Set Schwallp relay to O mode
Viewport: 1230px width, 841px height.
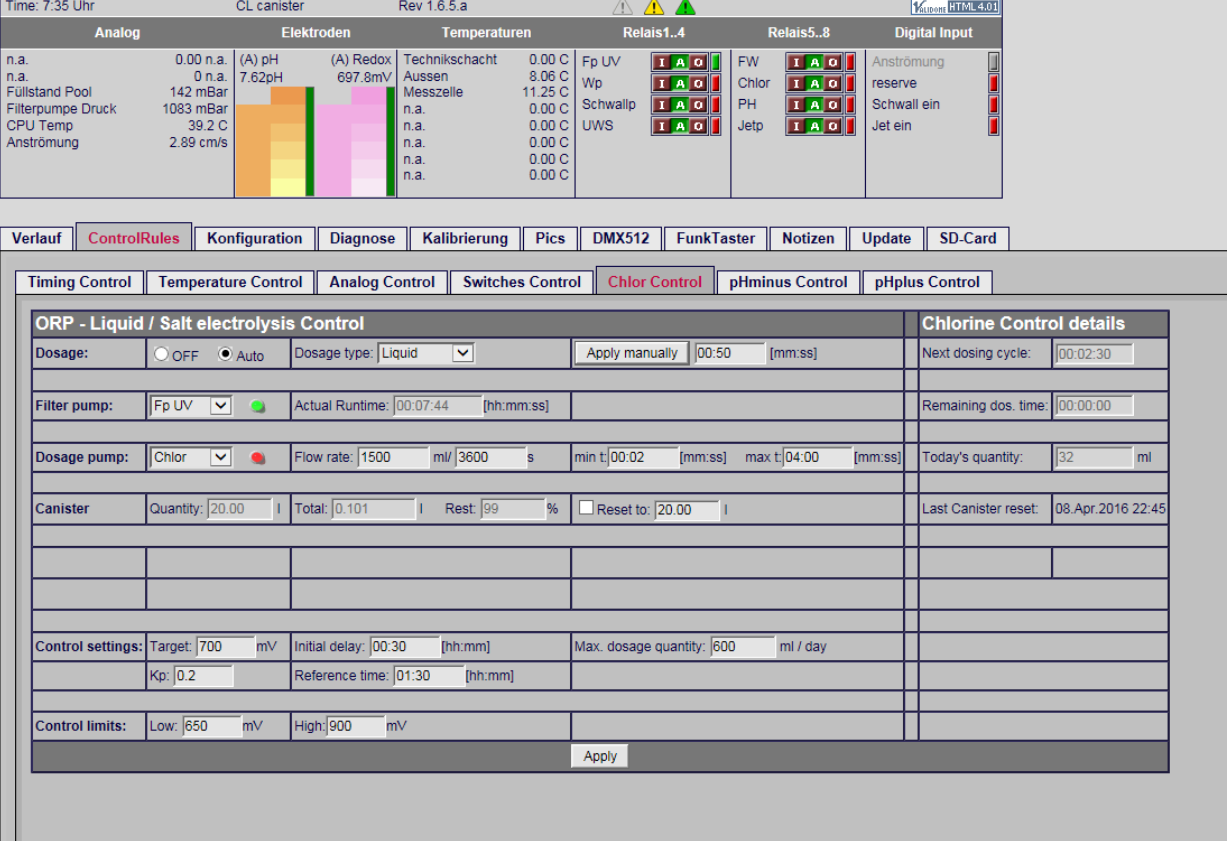[x=698, y=104]
